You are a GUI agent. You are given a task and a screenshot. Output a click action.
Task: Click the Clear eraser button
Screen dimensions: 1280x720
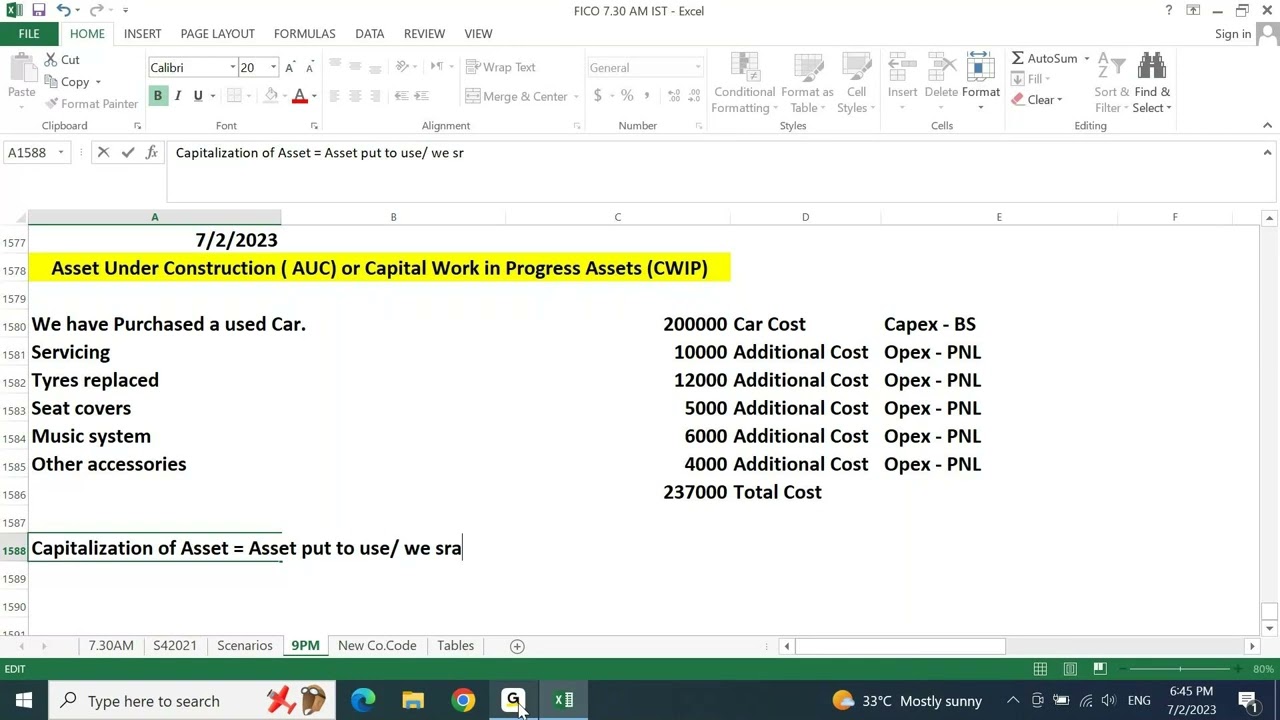tap(1036, 100)
